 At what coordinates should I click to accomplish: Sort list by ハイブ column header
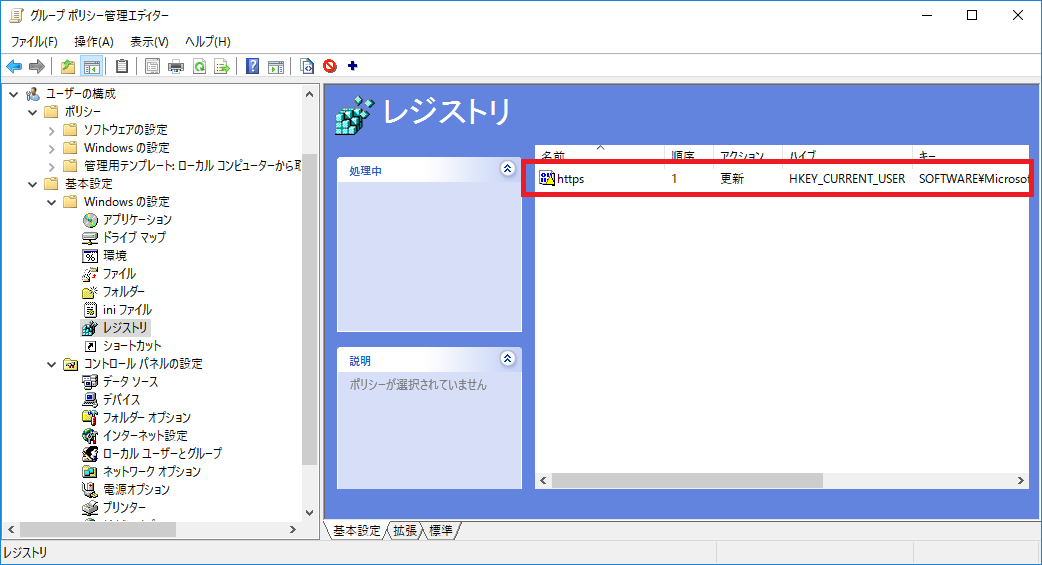click(x=802, y=156)
